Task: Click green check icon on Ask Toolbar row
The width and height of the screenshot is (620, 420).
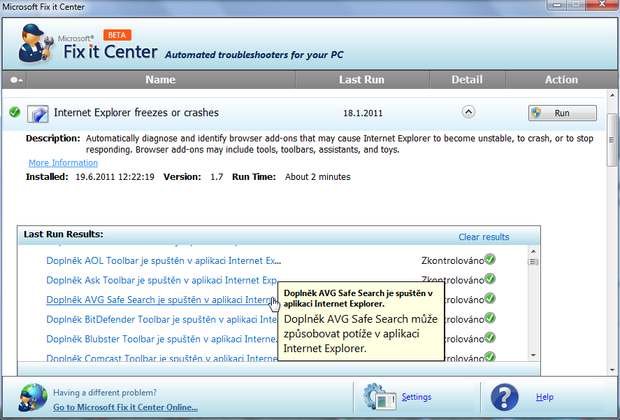Action: click(490, 279)
